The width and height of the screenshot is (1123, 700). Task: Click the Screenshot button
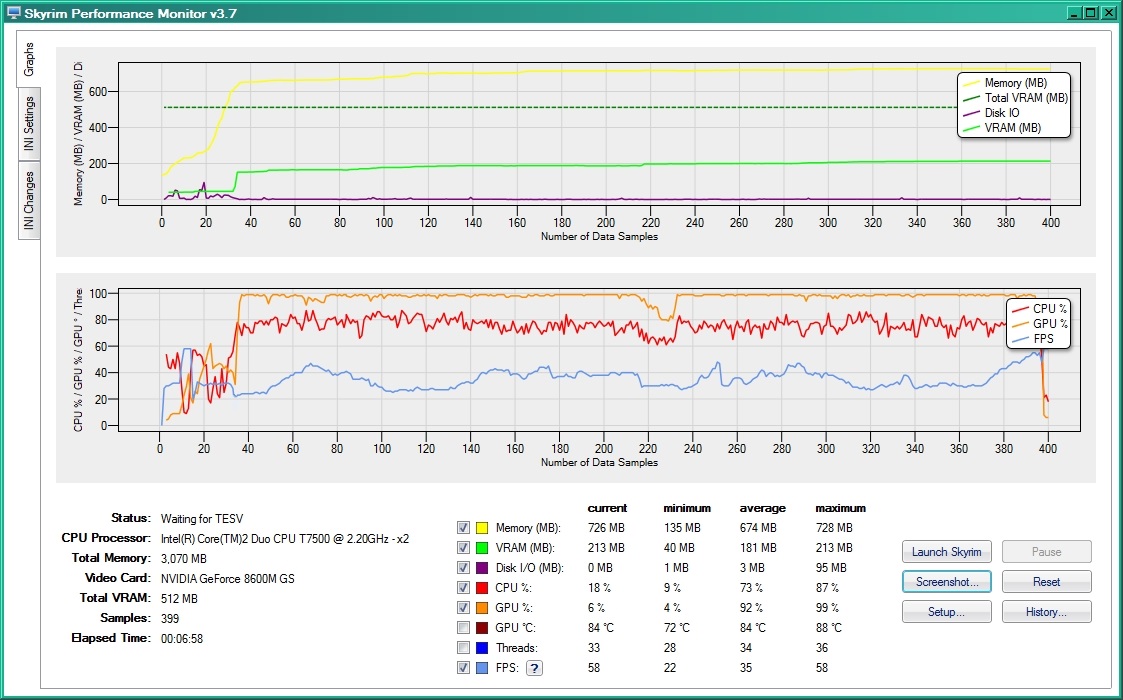946,581
